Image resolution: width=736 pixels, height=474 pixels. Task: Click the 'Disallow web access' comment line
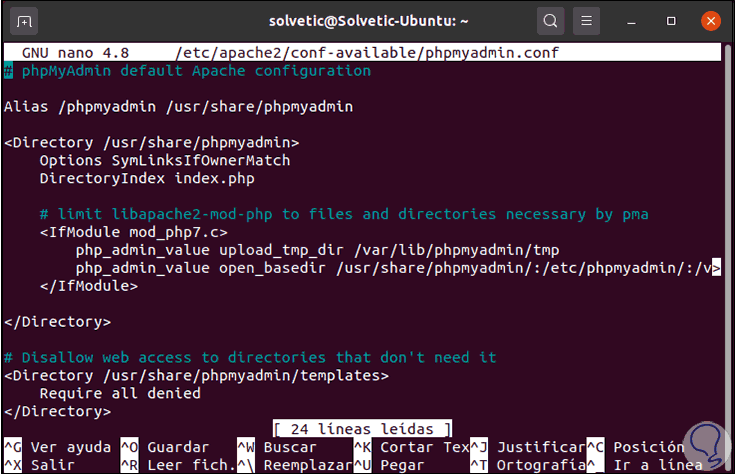tap(250, 358)
